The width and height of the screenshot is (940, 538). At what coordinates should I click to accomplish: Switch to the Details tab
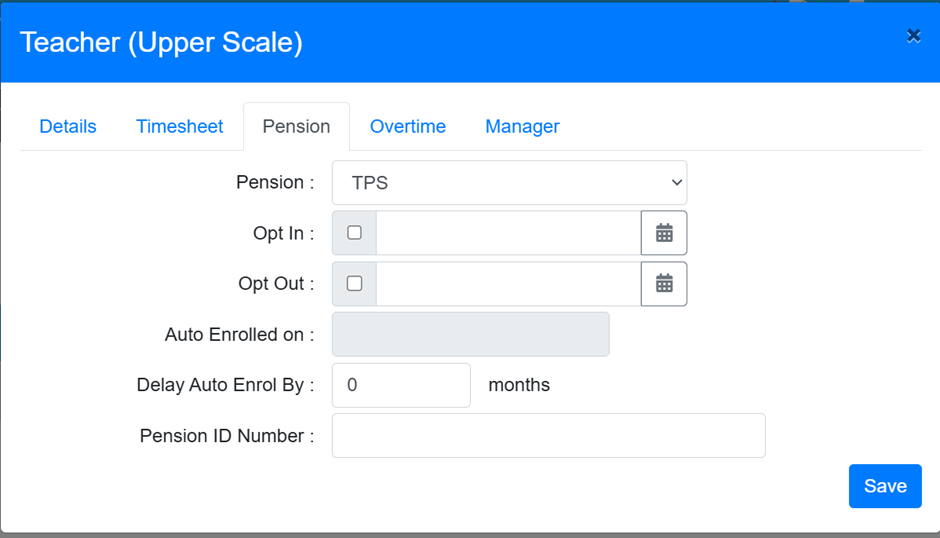pos(68,127)
